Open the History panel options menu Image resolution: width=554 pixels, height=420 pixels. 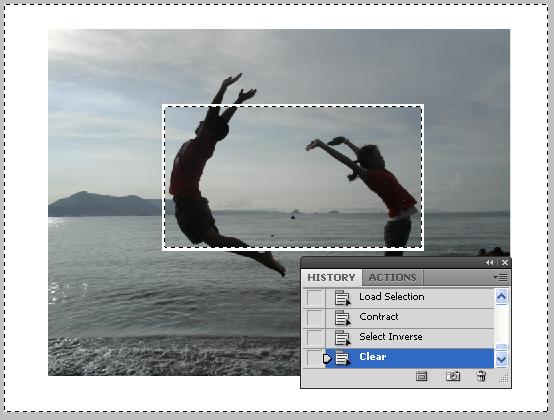coord(500,278)
